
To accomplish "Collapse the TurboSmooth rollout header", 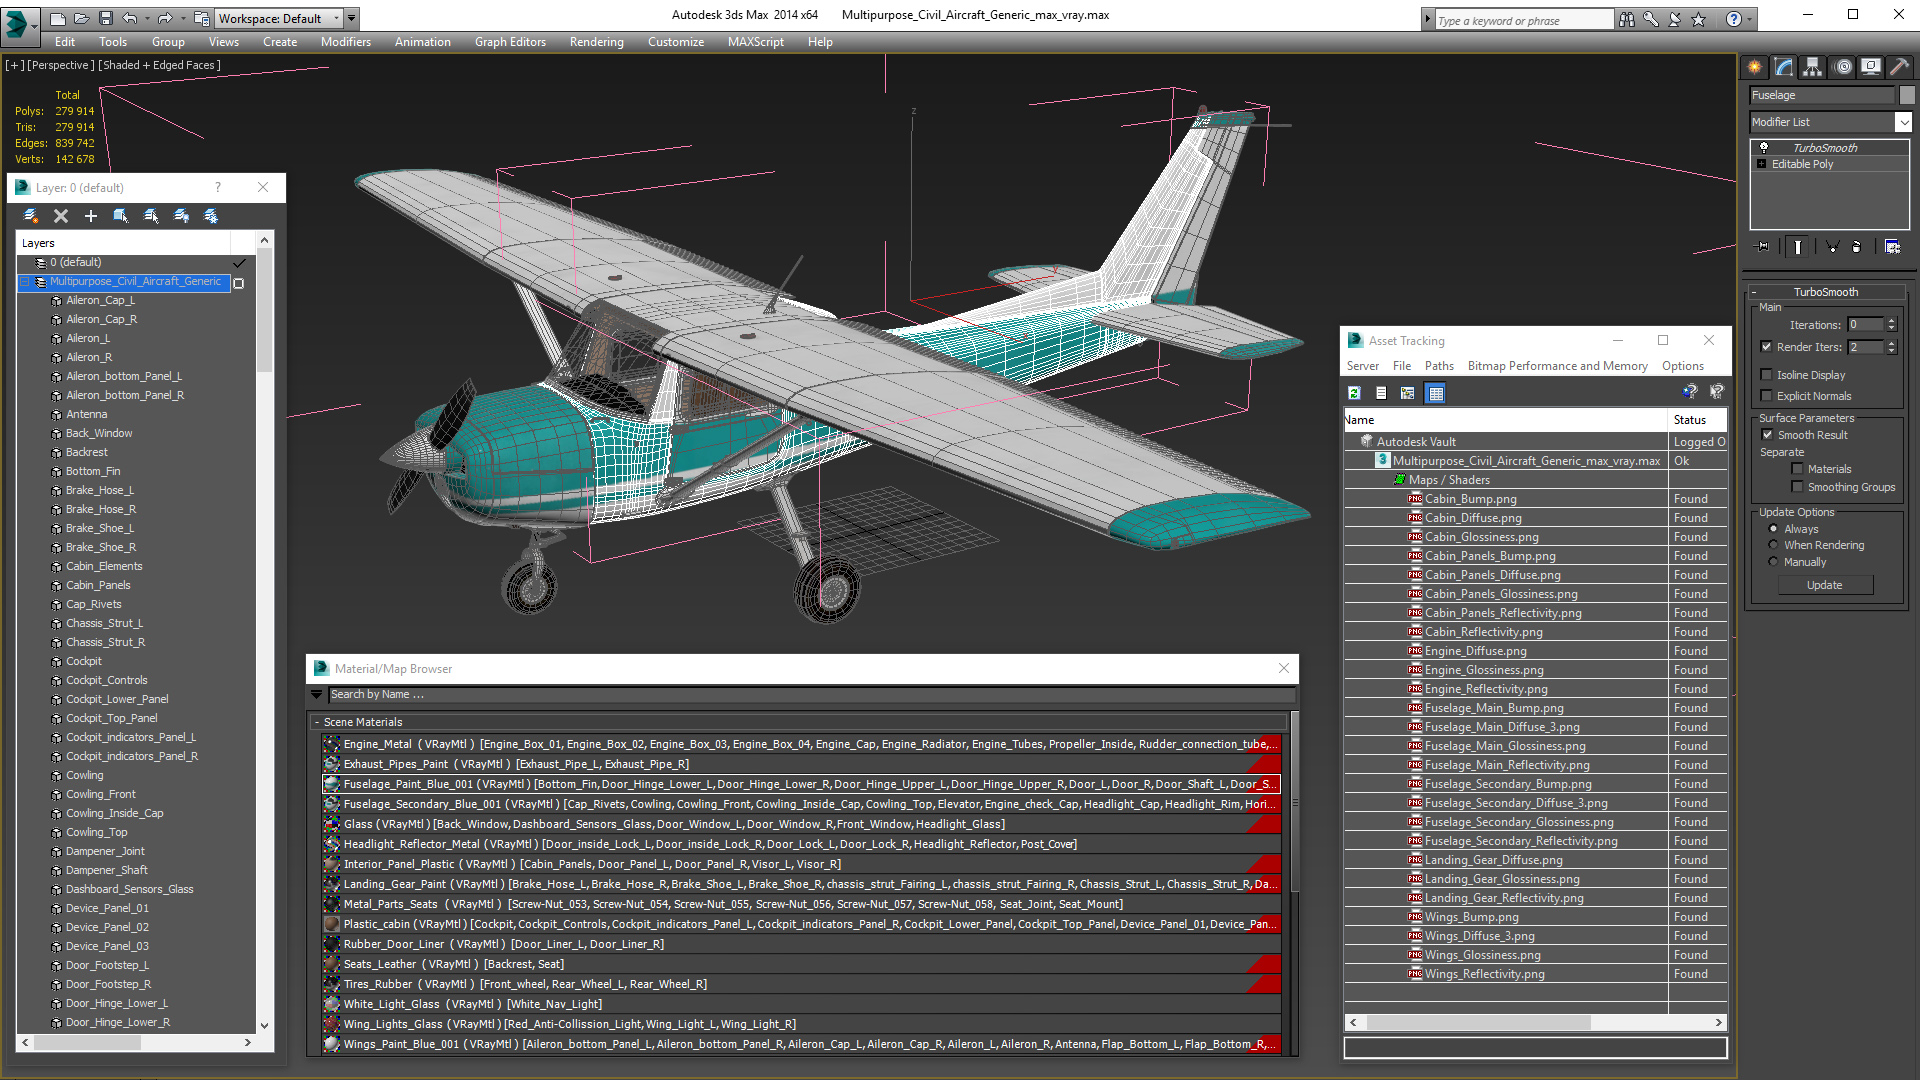I will tap(1825, 292).
